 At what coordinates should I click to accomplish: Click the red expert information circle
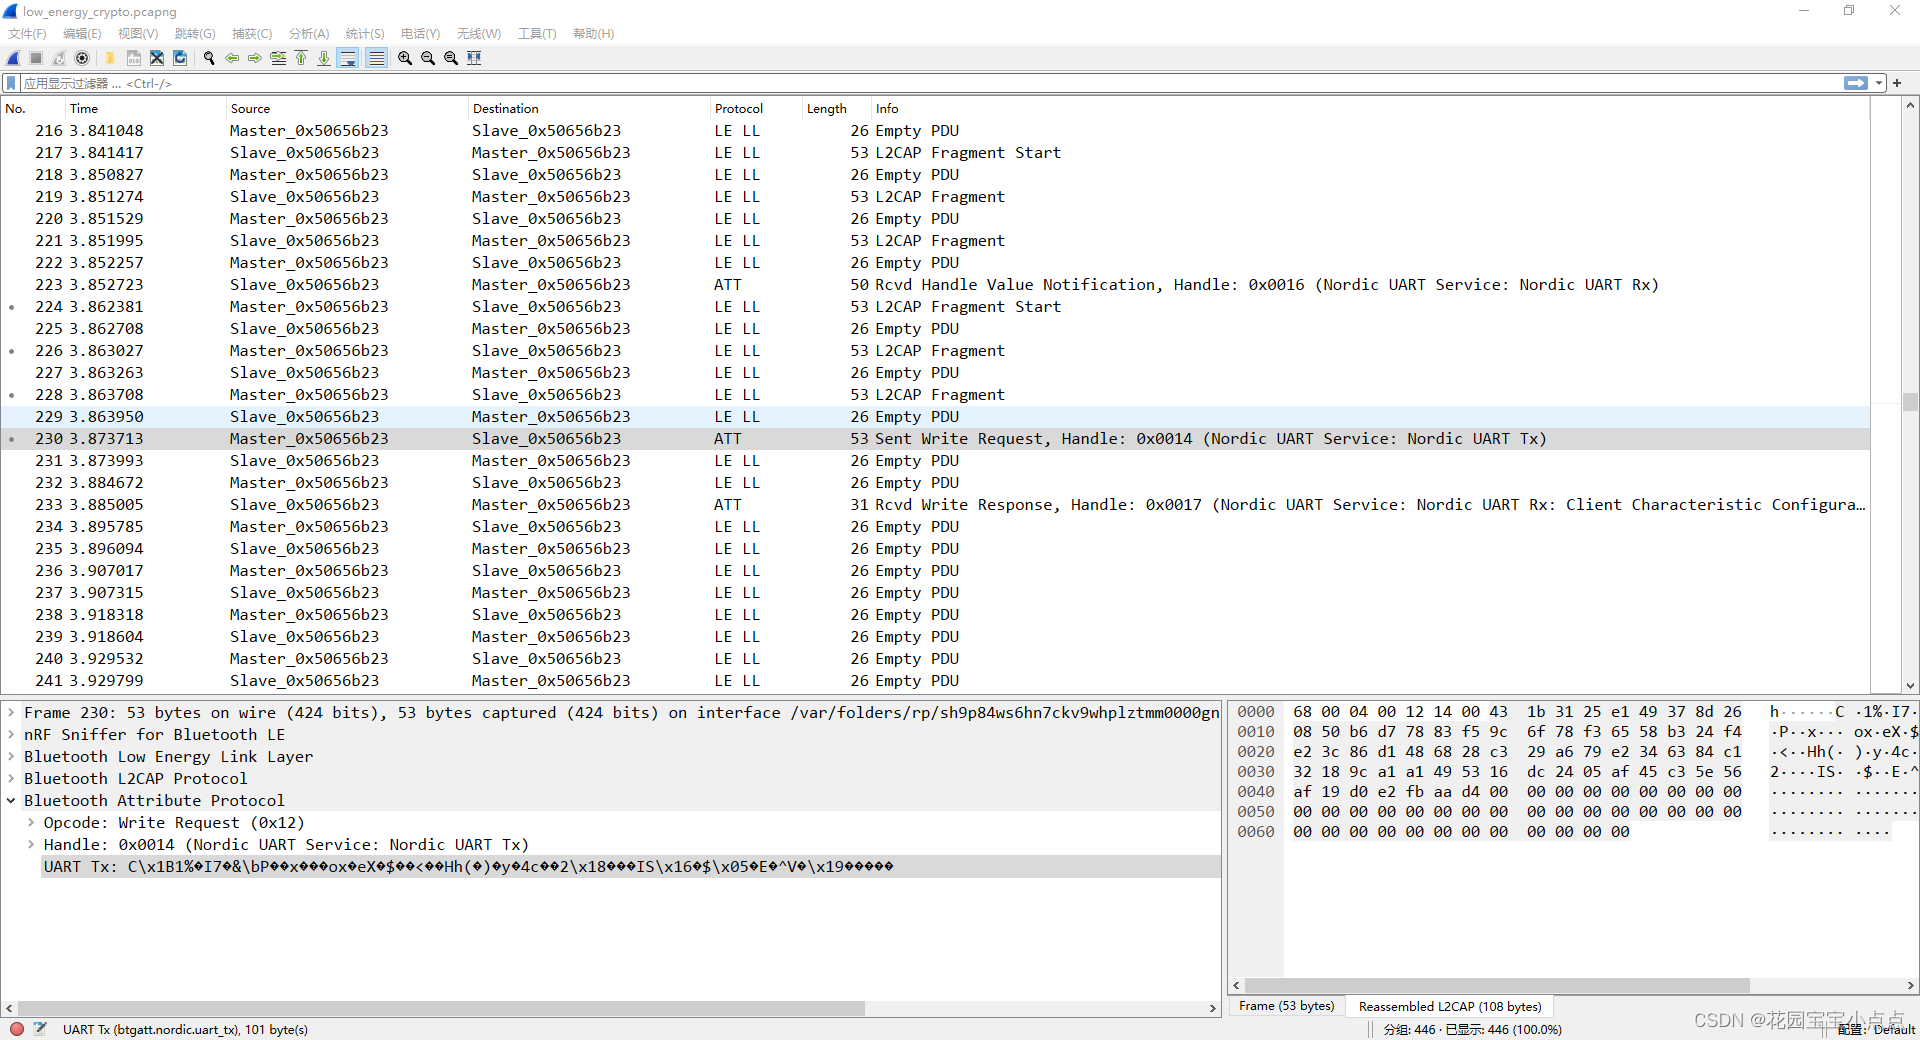(x=17, y=1028)
